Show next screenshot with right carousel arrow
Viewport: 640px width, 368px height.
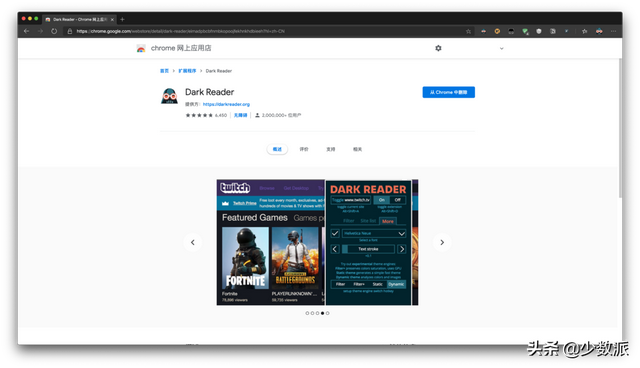click(x=442, y=242)
